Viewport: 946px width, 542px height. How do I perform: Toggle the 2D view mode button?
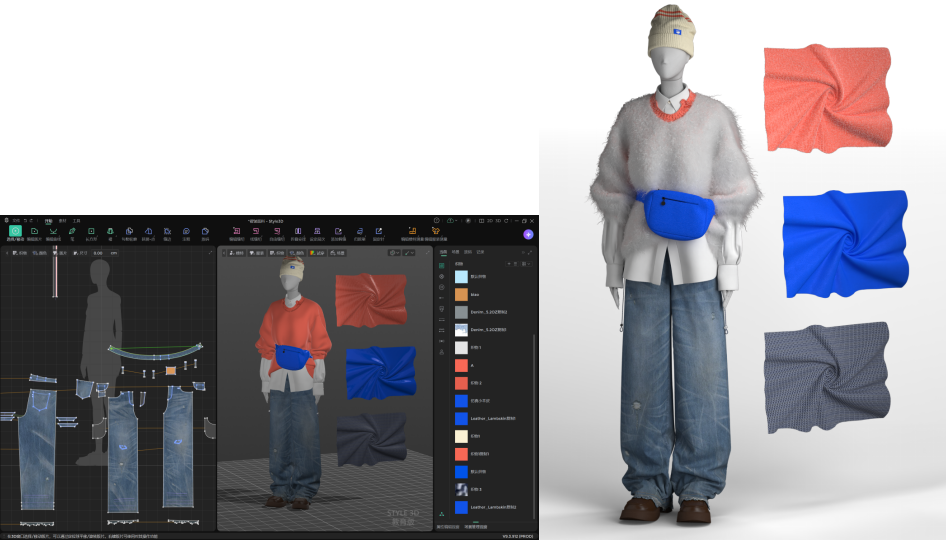tap(490, 221)
